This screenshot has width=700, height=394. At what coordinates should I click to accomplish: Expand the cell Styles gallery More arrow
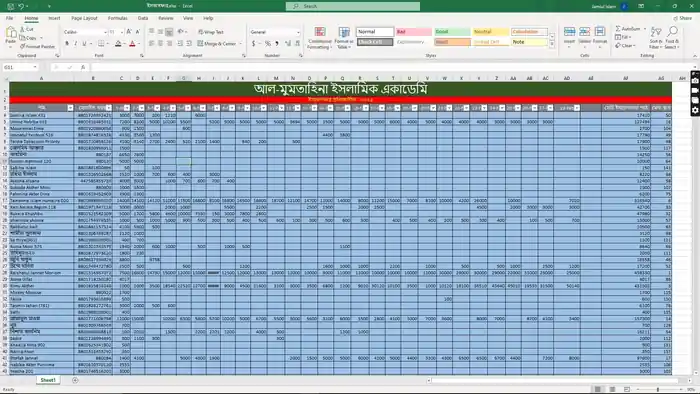(x=552, y=44)
